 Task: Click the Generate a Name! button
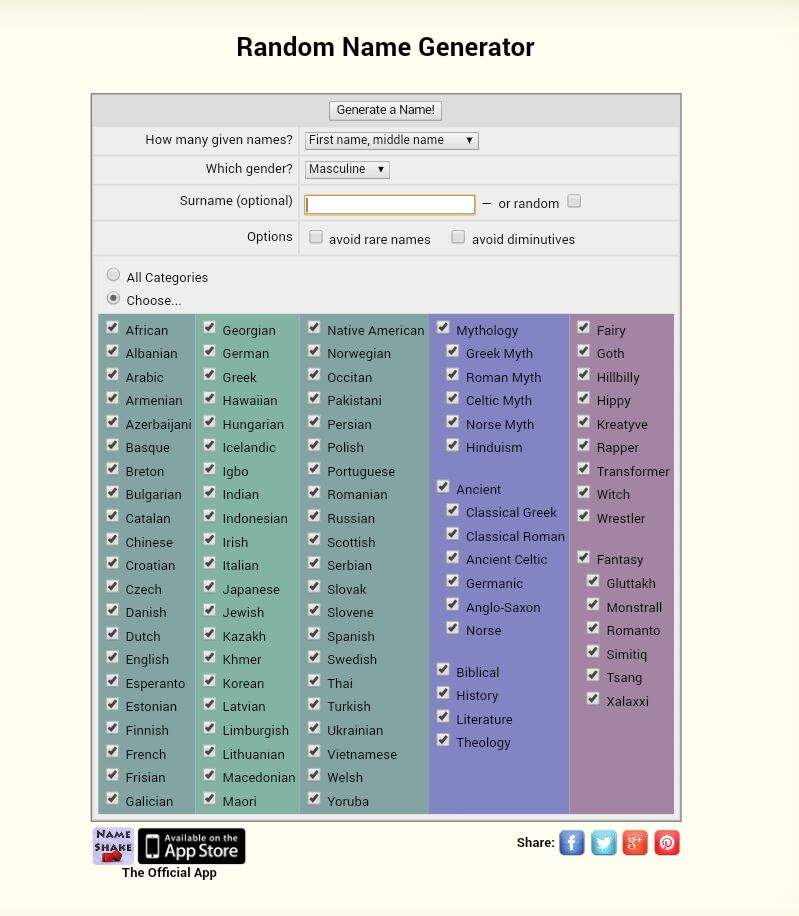click(385, 110)
